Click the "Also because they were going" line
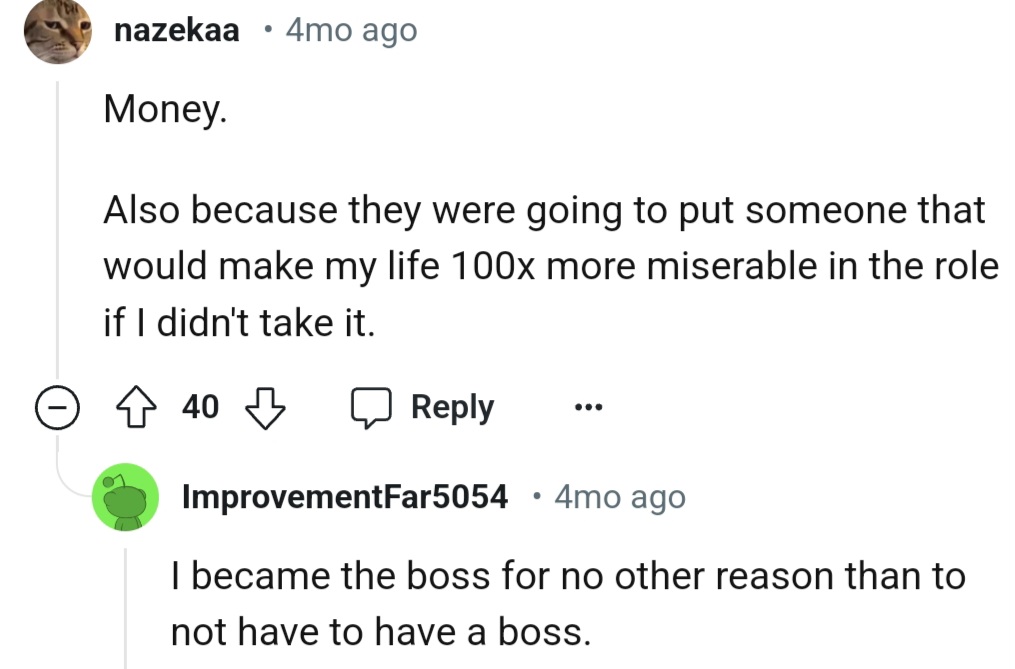The height and width of the screenshot is (669, 1015). click(544, 211)
